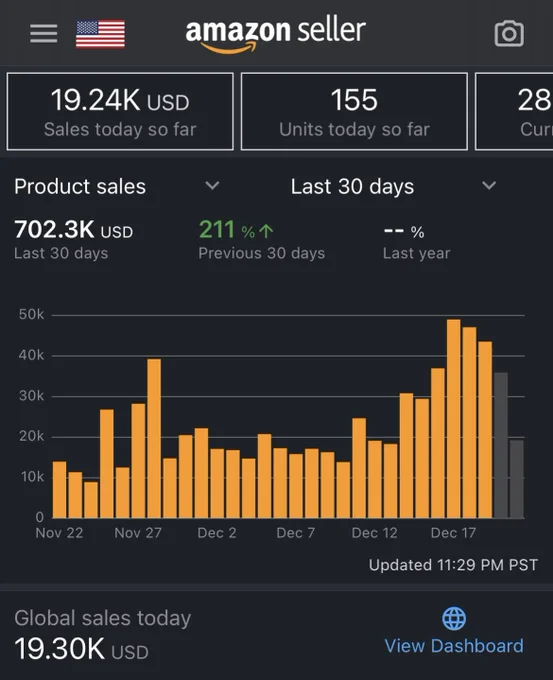
Task: Tap the blue globe icon
Action: coord(454,618)
